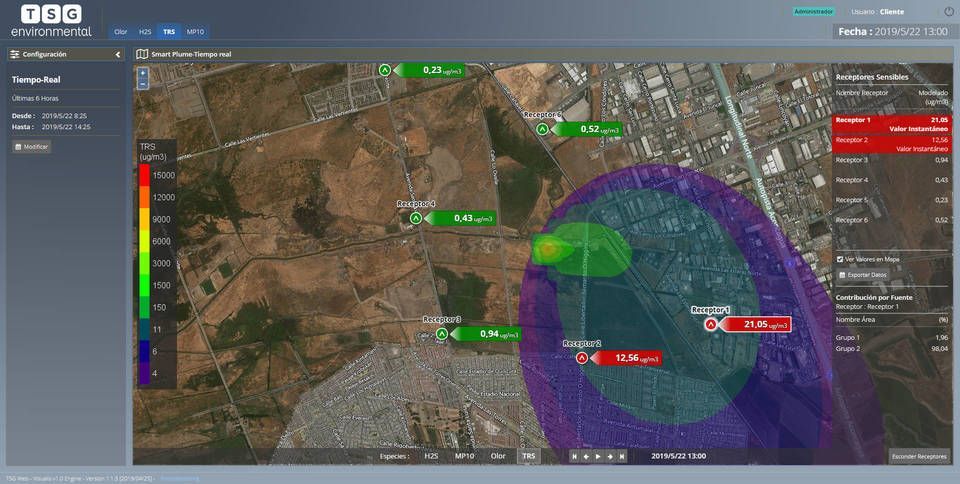Viewport: 960px width, 484px height.
Task: Zoom out on the map
Action: pyautogui.click(x=143, y=84)
